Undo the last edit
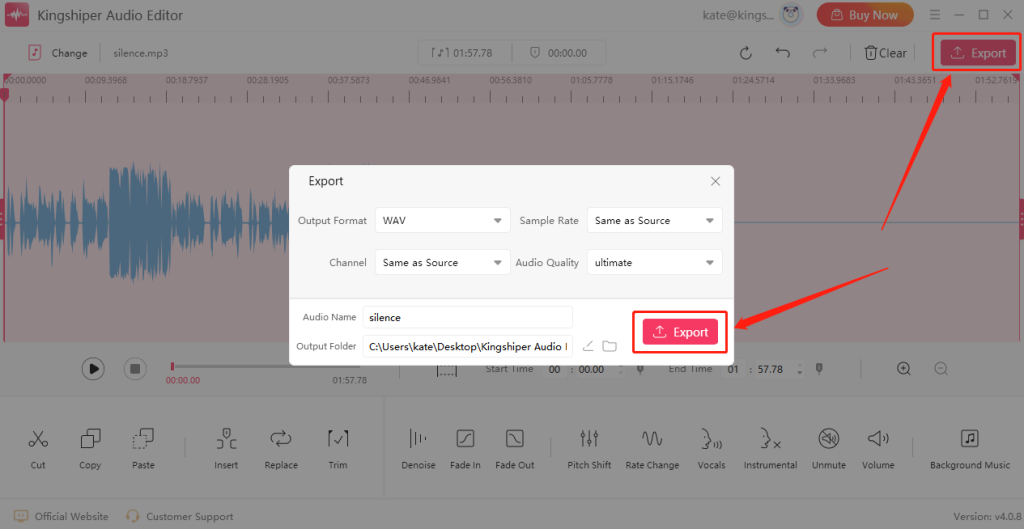This screenshot has height=529, width=1024. (x=782, y=52)
